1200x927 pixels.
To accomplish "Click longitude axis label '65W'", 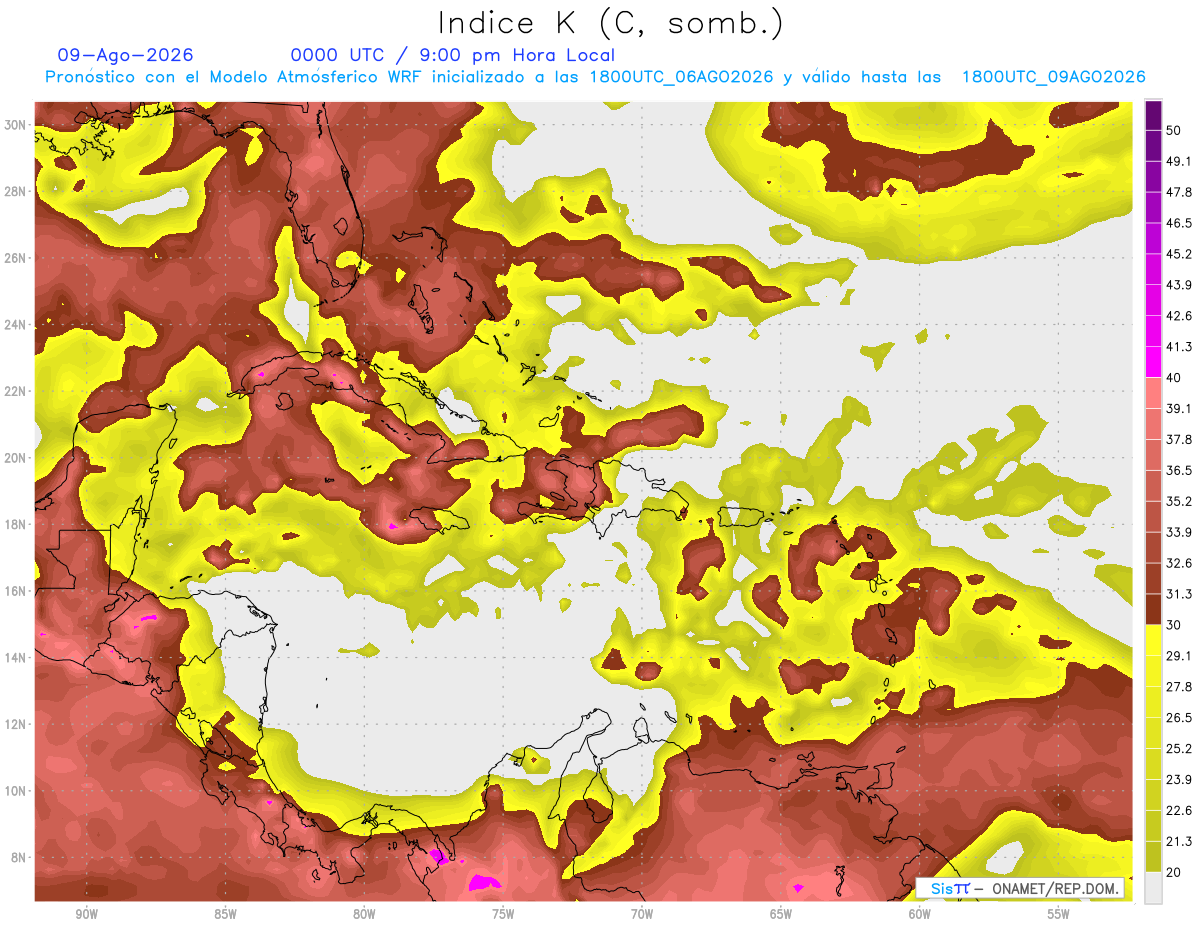I will point(781,914).
